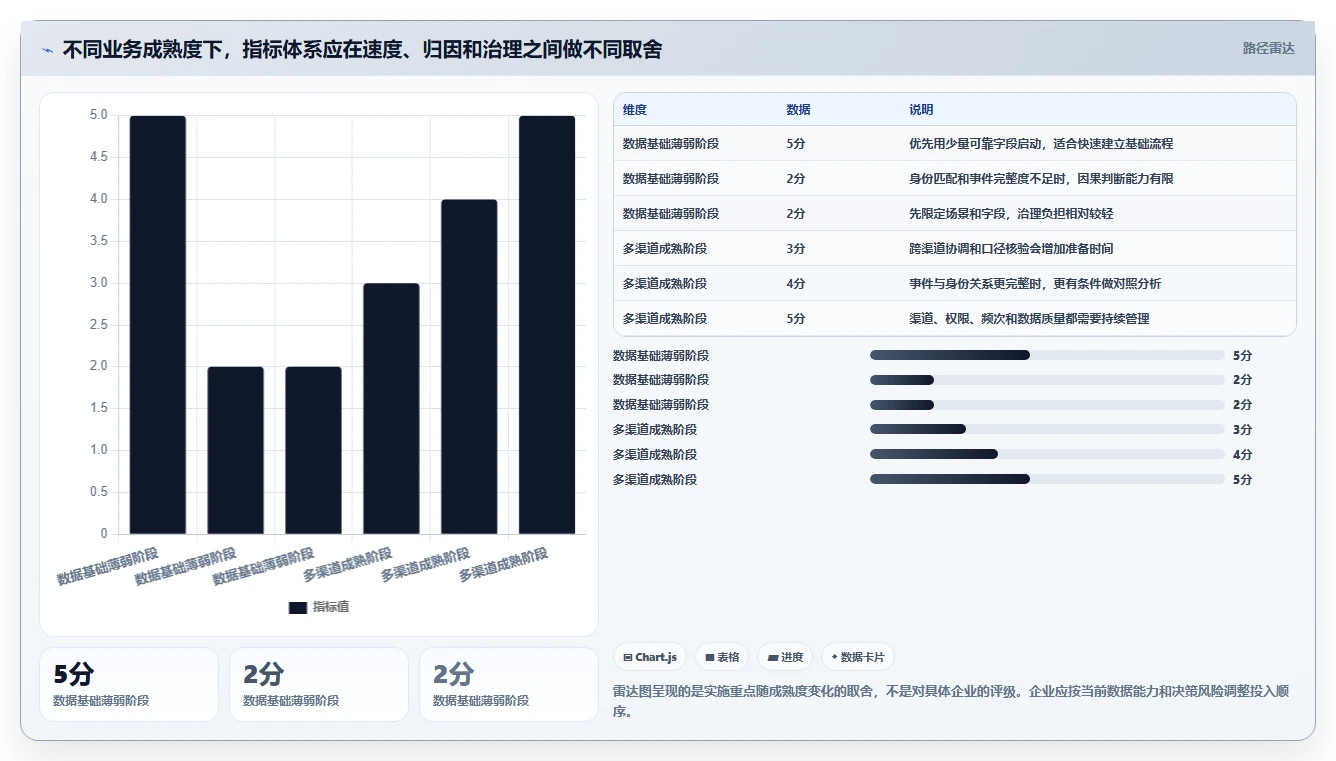Toggle the 指标值 legend item under the chart

pyautogui.click(x=319, y=607)
